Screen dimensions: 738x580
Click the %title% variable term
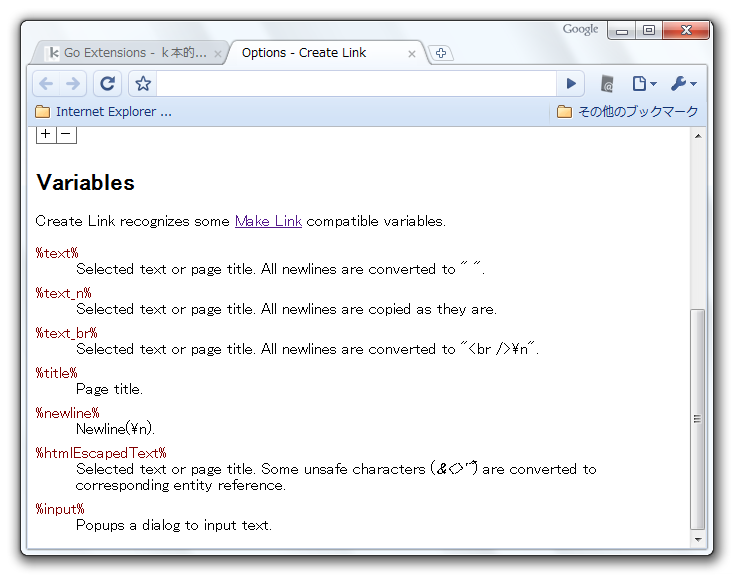[x=56, y=373]
